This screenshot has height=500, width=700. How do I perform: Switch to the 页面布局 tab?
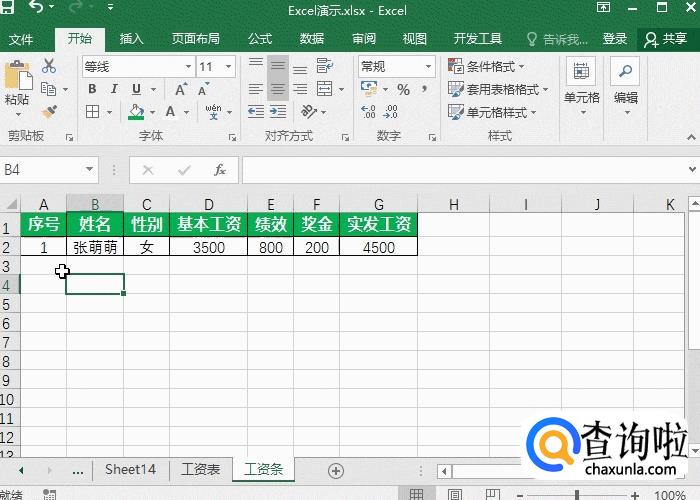coord(196,39)
